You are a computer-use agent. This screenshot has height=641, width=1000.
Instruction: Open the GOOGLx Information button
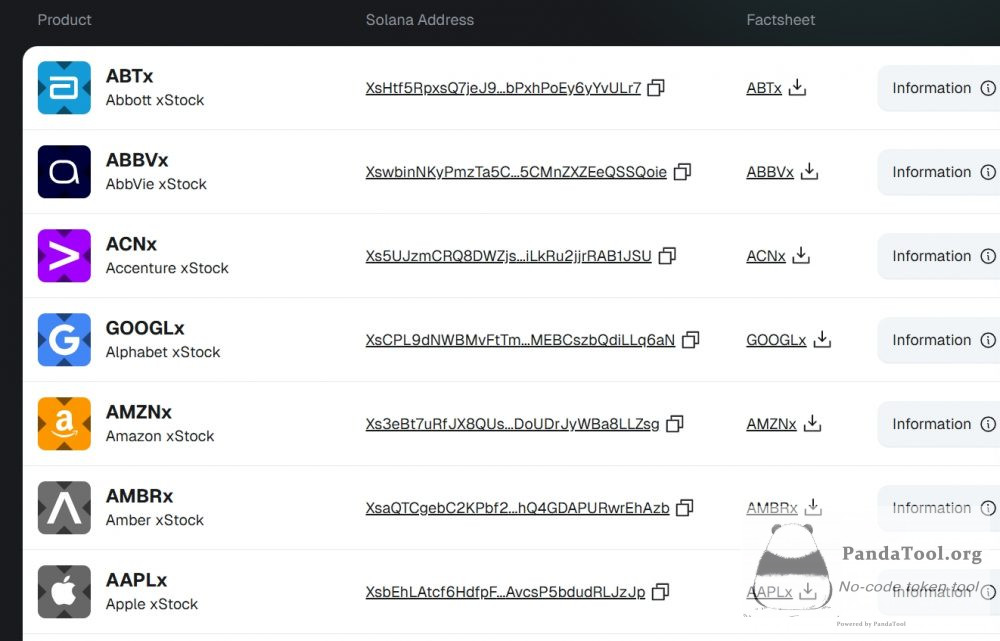pyautogui.click(x=939, y=340)
